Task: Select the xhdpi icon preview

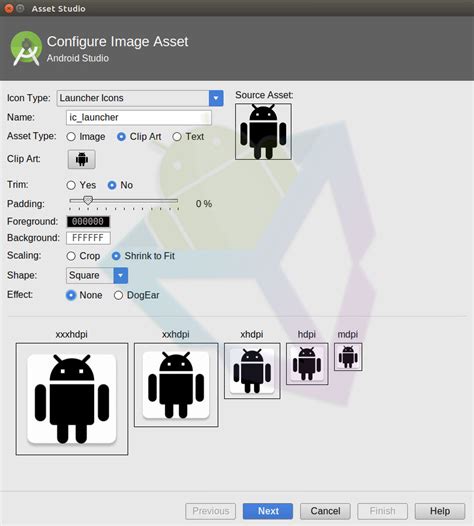Action: pos(252,371)
